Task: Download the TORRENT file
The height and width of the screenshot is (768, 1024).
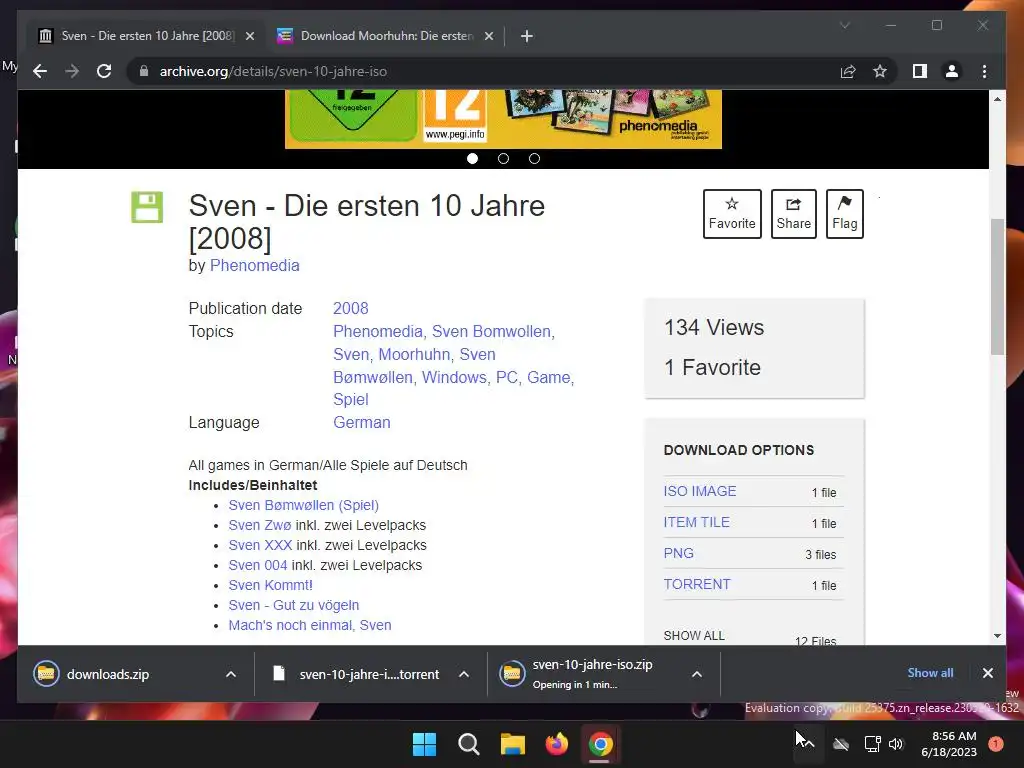Action: (x=697, y=584)
